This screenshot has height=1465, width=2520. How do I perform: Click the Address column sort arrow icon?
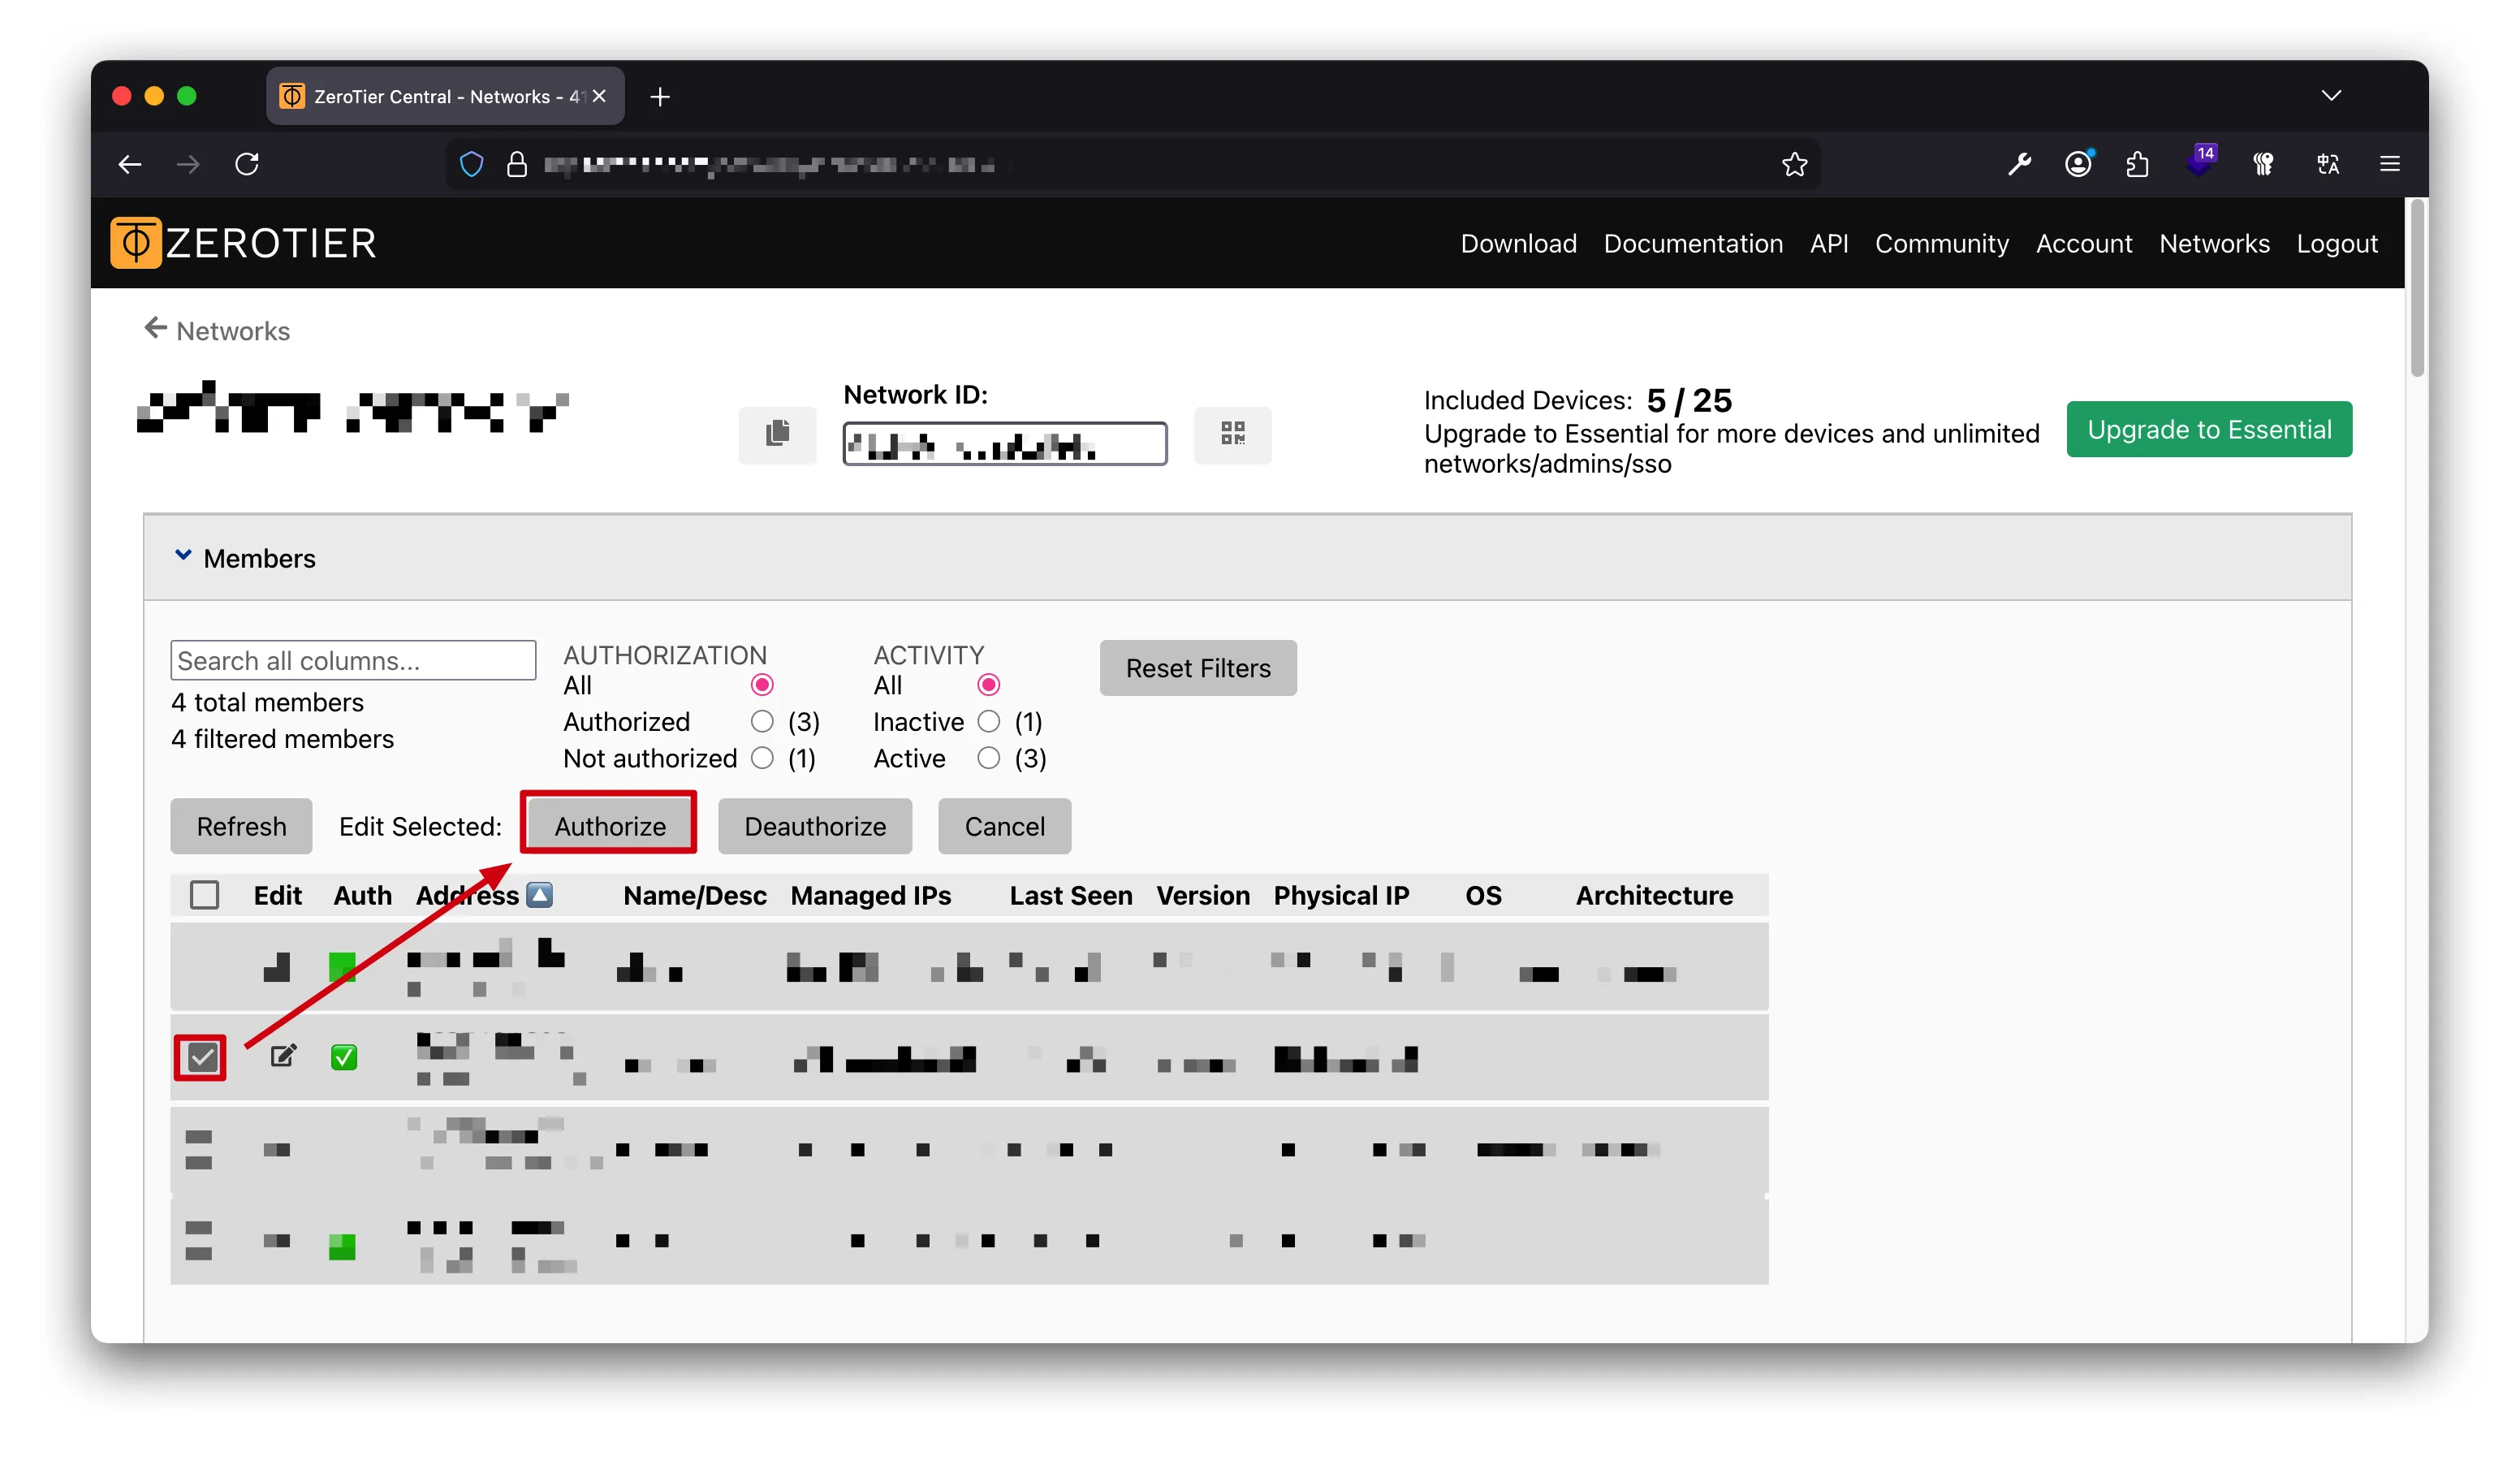(x=540, y=895)
